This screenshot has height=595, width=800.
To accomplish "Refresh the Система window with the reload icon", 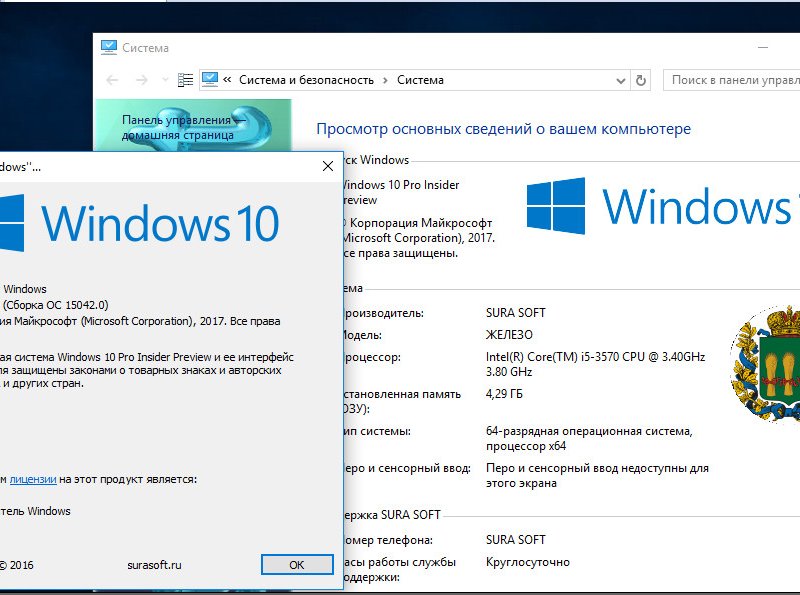I will 640,80.
